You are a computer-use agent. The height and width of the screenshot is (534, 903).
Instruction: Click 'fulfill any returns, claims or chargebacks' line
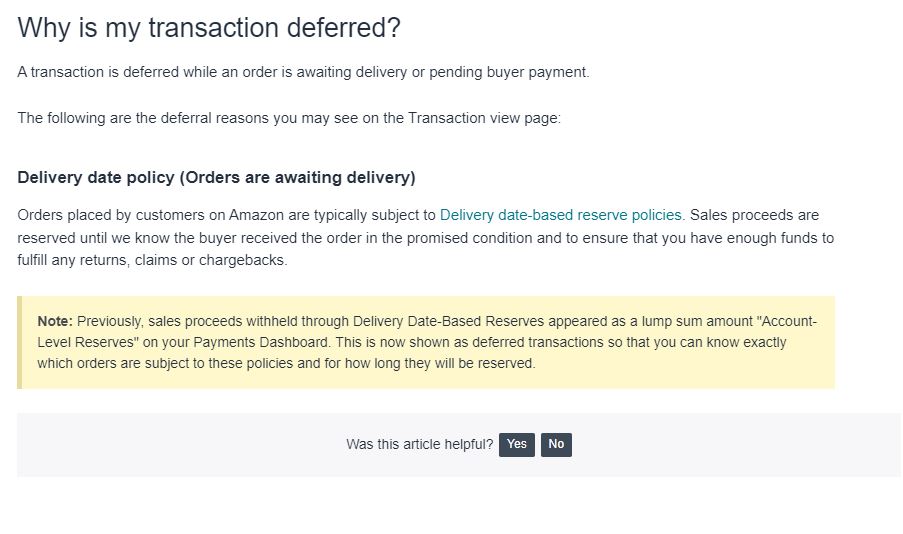click(152, 260)
